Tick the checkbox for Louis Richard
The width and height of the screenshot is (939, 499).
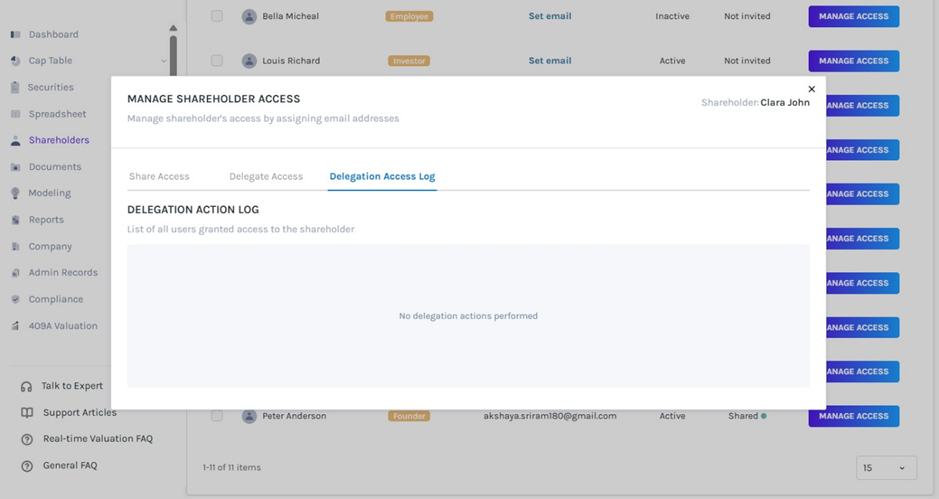[x=217, y=61]
